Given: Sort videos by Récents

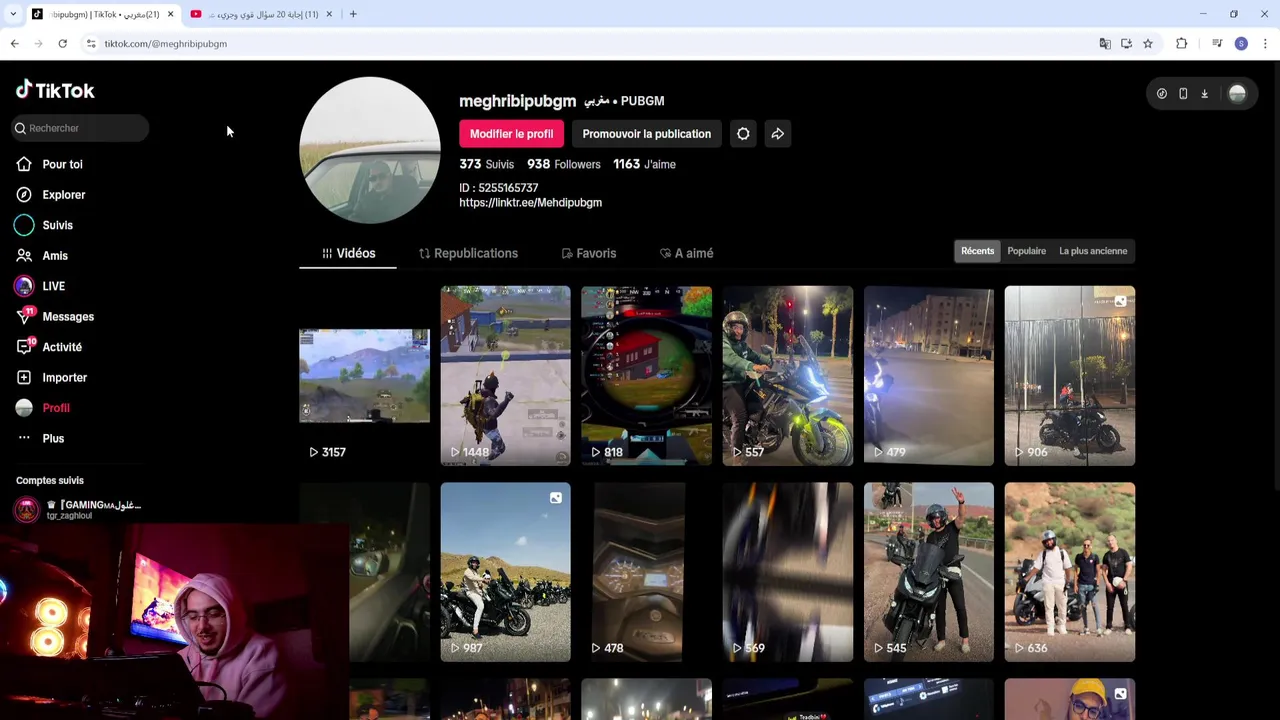Looking at the screenshot, I should [977, 251].
